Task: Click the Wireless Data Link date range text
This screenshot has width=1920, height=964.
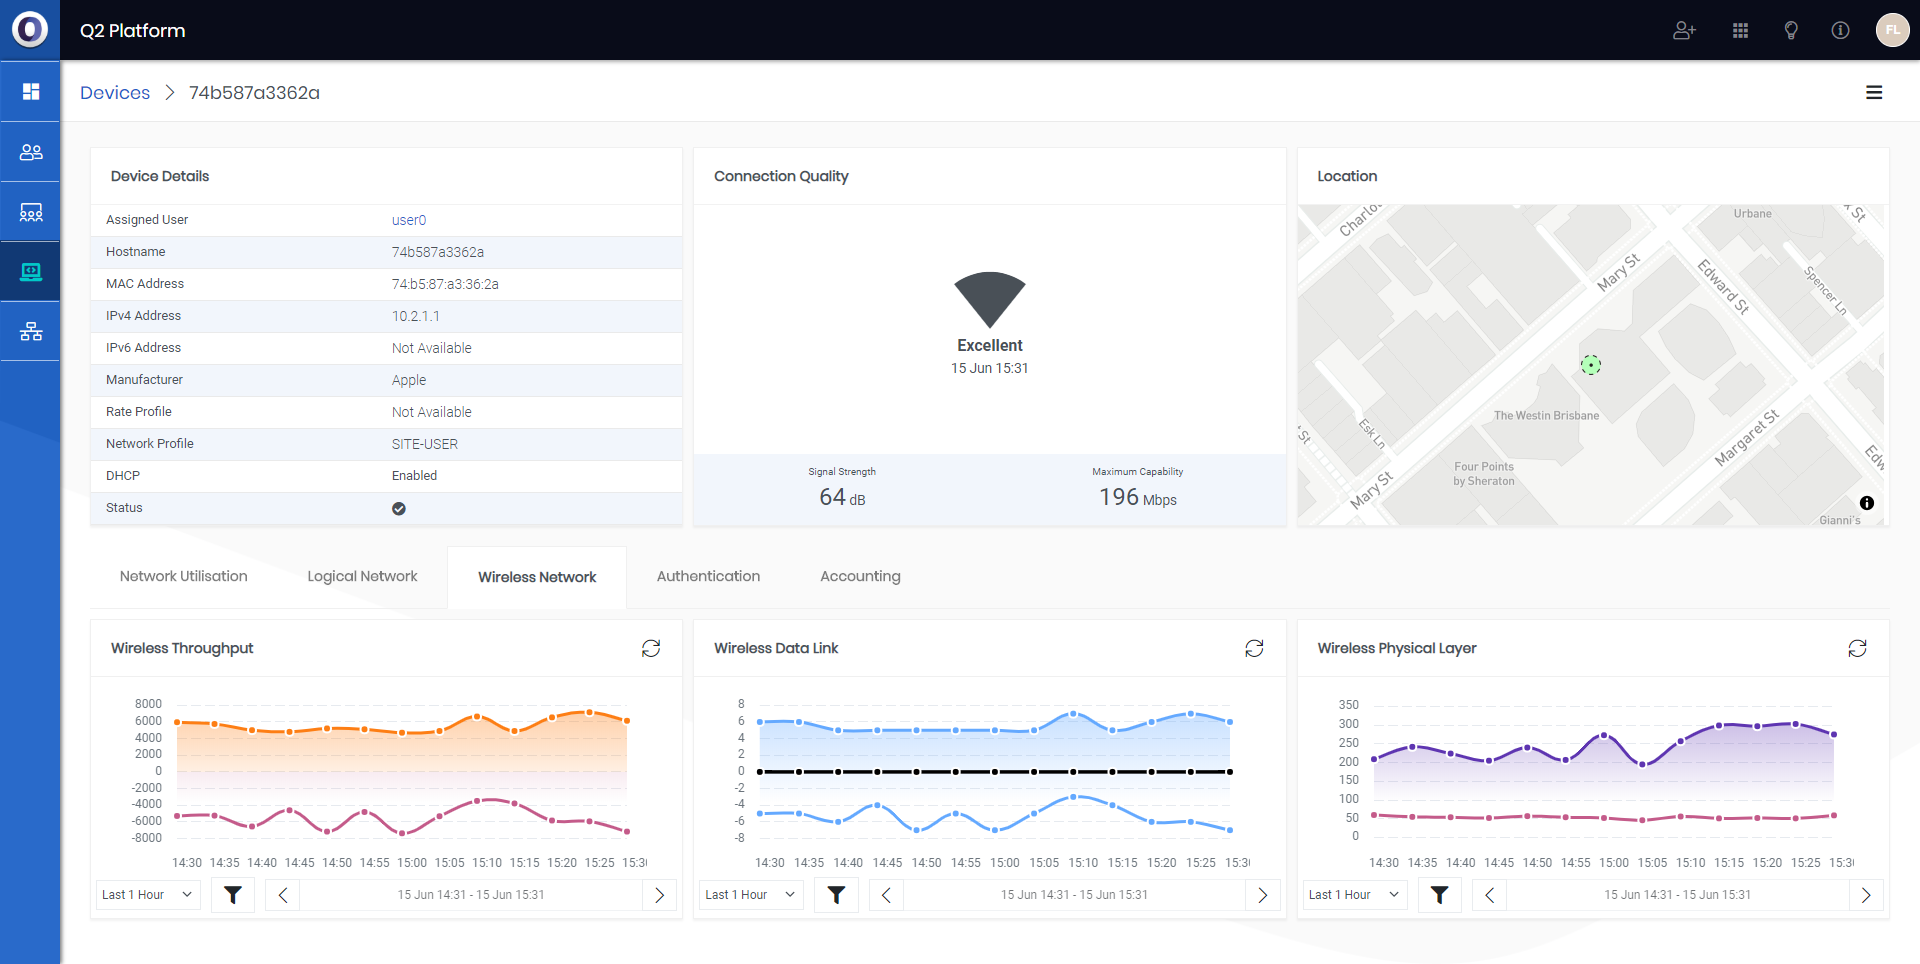Action: [x=1074, y=895]
